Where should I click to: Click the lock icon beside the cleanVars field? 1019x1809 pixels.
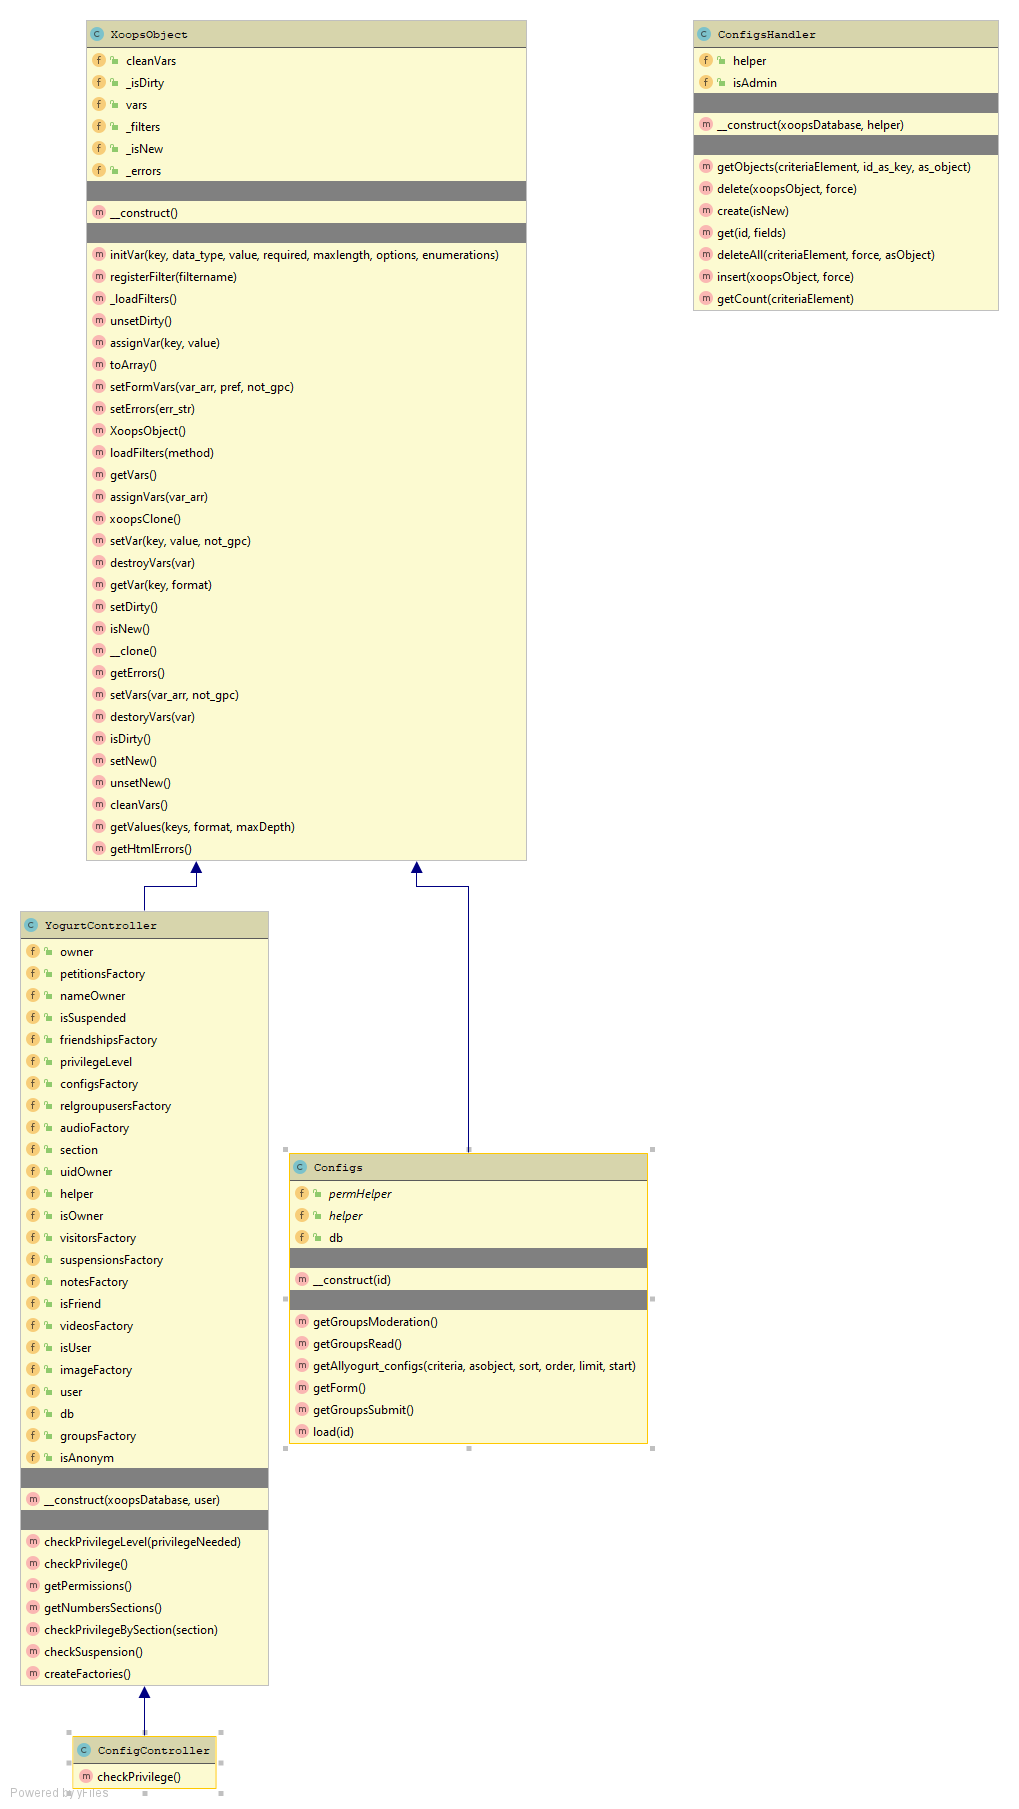pos(114,60)
